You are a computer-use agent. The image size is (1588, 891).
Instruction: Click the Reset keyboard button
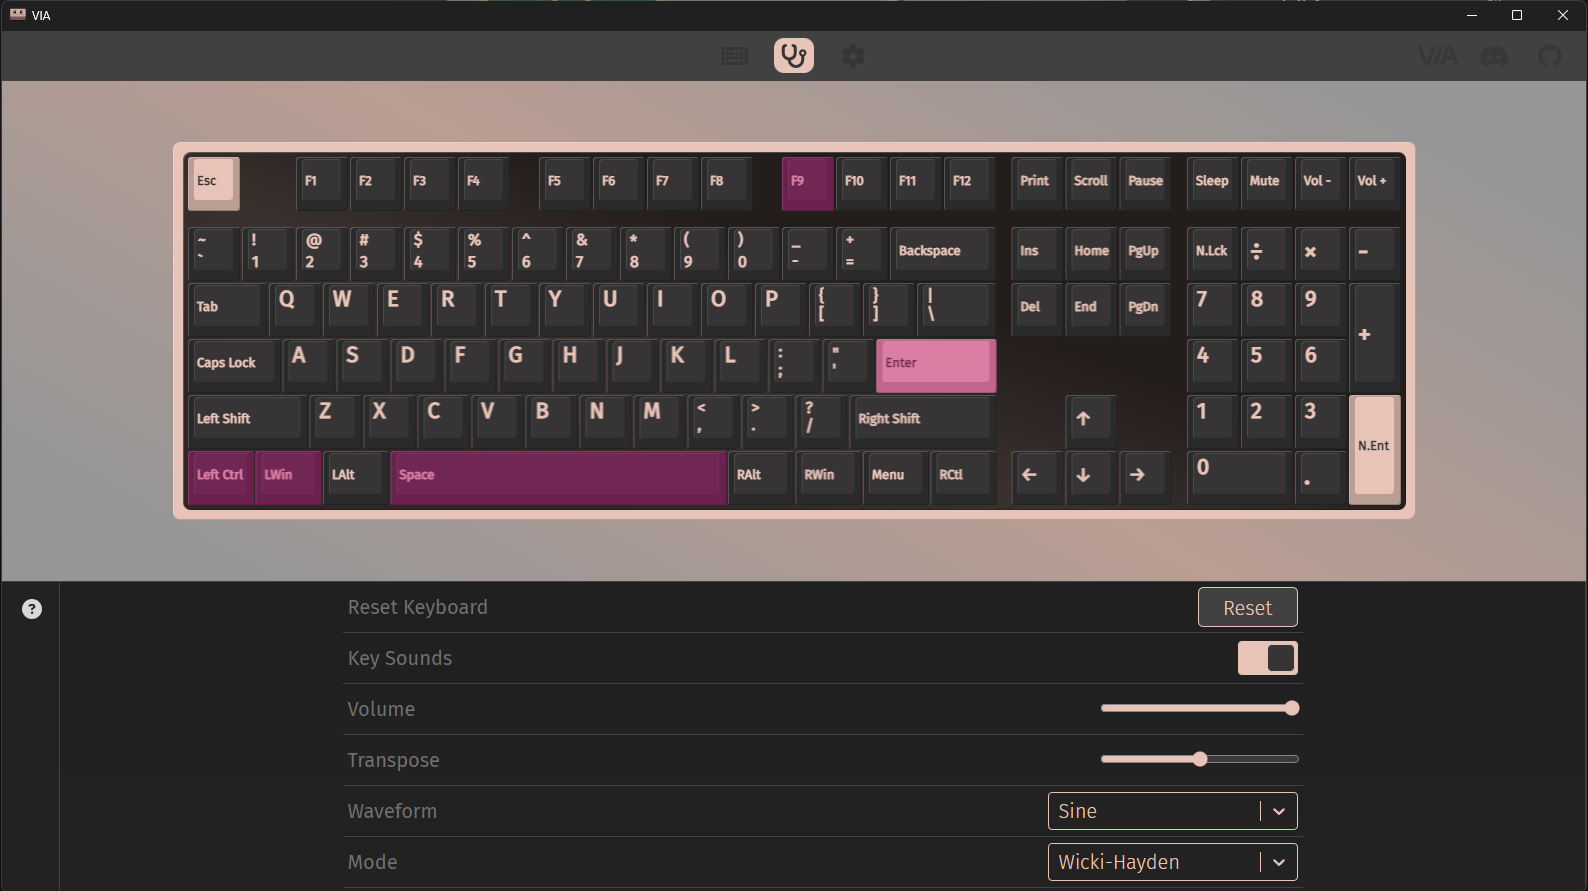[1247, 607]
